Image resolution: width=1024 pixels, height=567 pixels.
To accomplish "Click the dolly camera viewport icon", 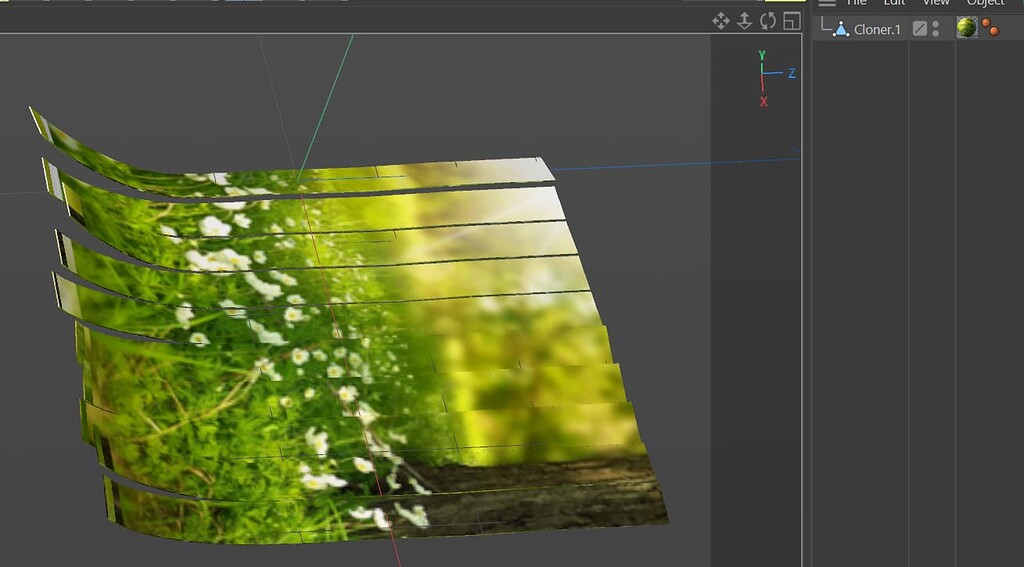I will (744, 21).
